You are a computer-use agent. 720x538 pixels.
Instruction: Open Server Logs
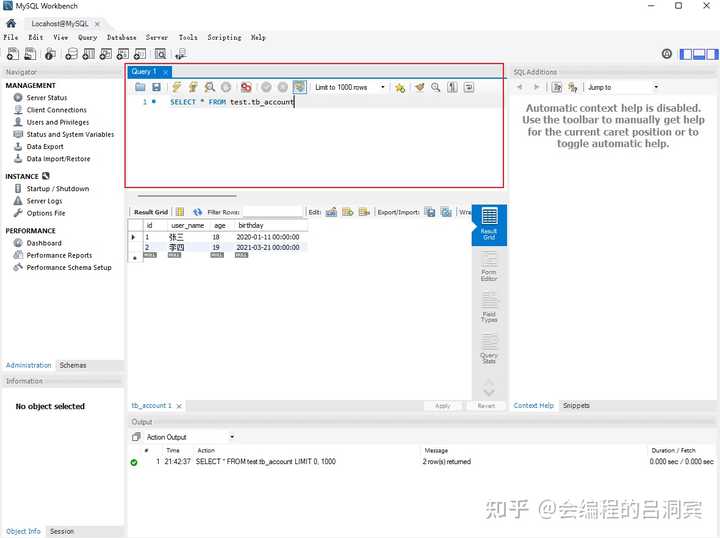click(44, 201)
